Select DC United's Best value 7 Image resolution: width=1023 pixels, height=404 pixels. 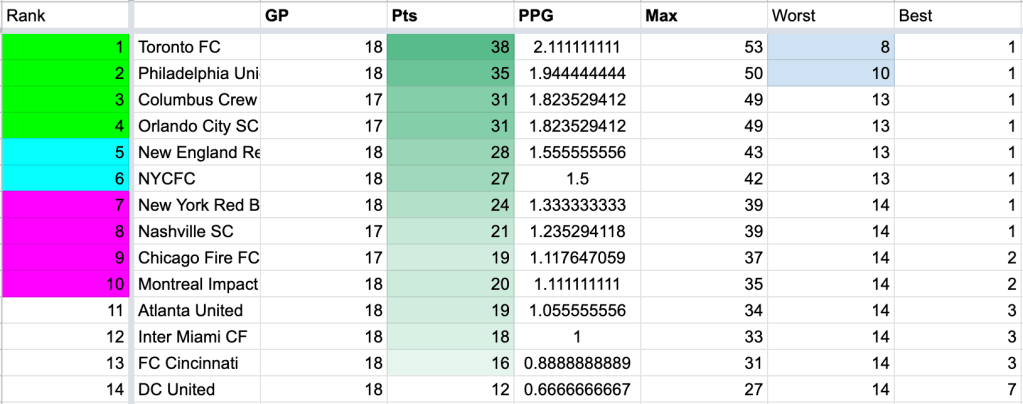pos(958,389)
